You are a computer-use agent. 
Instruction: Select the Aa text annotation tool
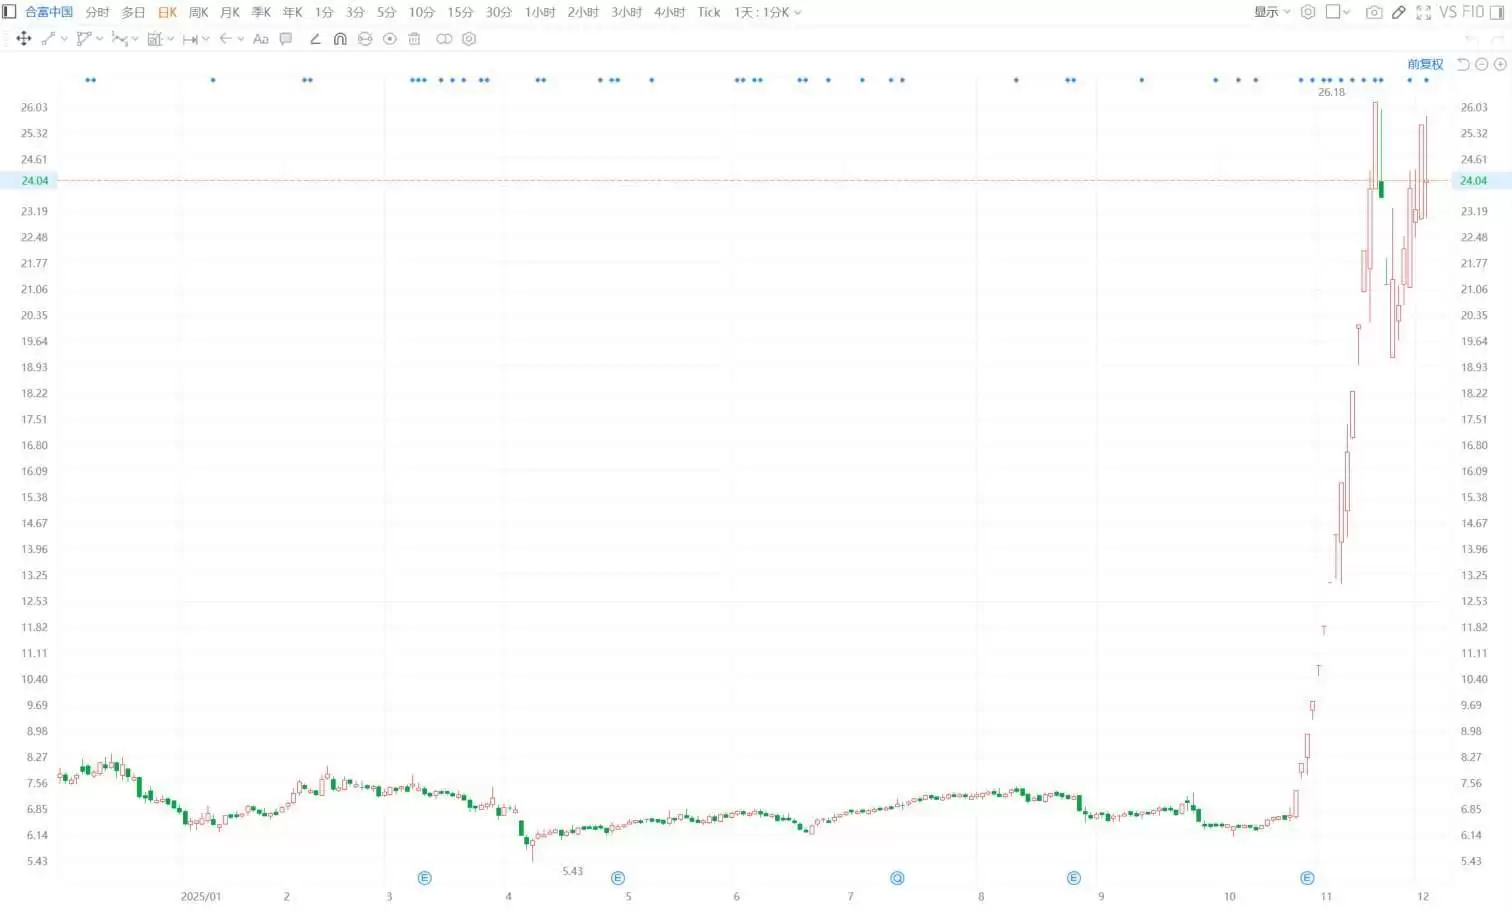coord(261,39)
